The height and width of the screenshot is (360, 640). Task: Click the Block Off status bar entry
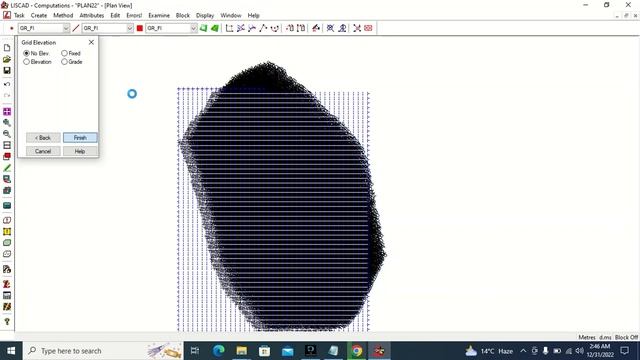point(626,337)
